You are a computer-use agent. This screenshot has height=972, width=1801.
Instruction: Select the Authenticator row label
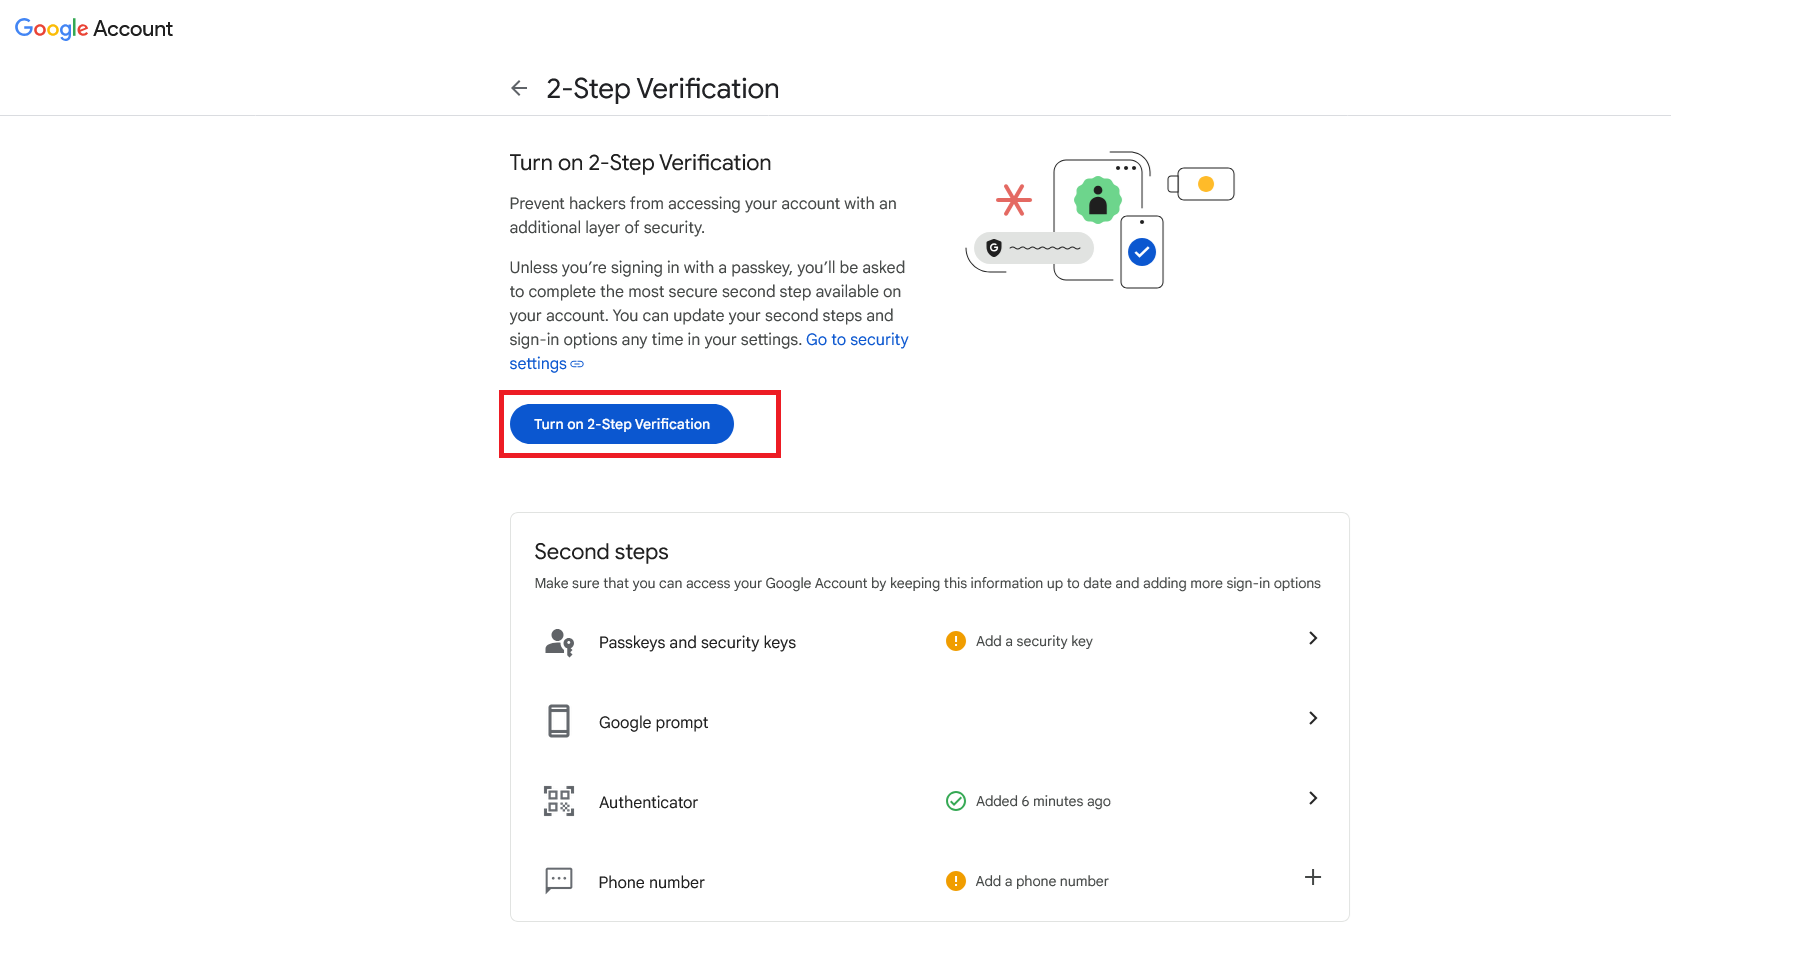point(648,802)
